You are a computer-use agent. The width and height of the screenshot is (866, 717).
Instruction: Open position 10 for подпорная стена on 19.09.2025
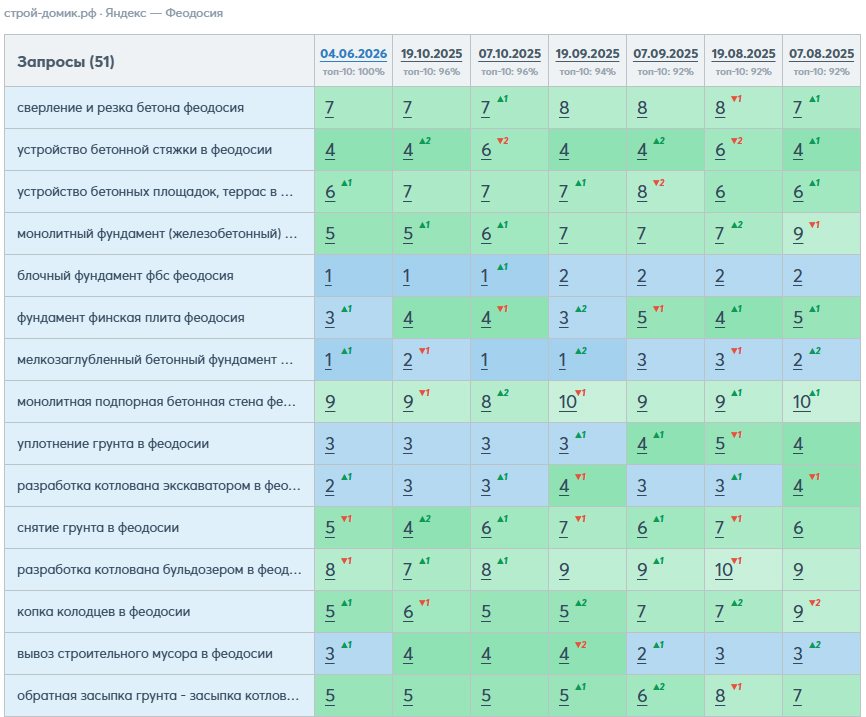tap(567, 402)
